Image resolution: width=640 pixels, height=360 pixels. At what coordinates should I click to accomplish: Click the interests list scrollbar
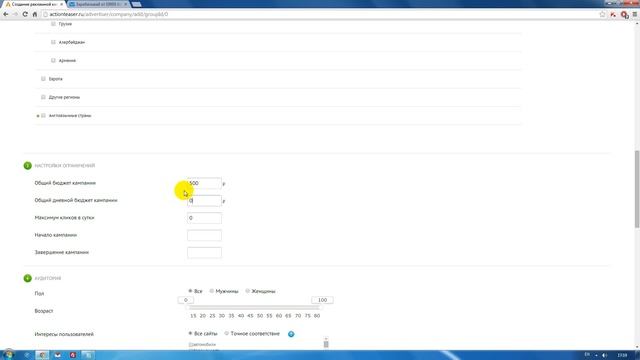tap(326, 343)
